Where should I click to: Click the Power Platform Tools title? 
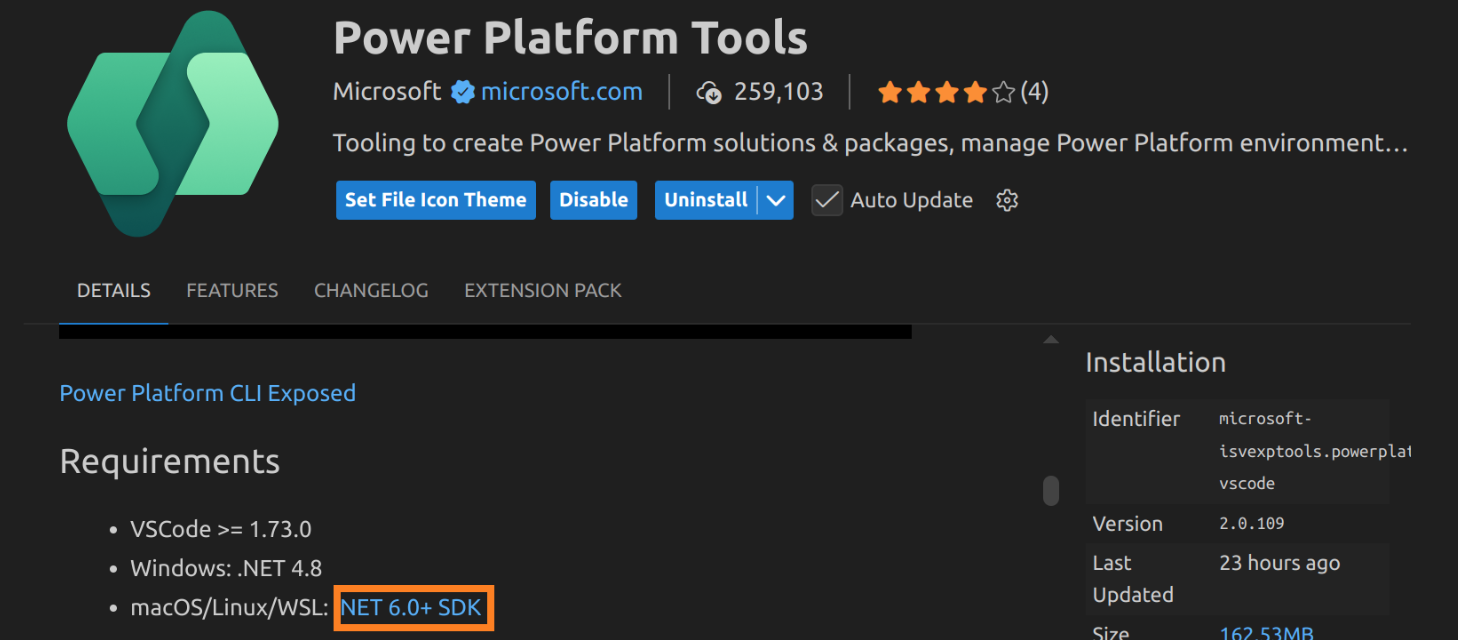click(x=570, y=38)
